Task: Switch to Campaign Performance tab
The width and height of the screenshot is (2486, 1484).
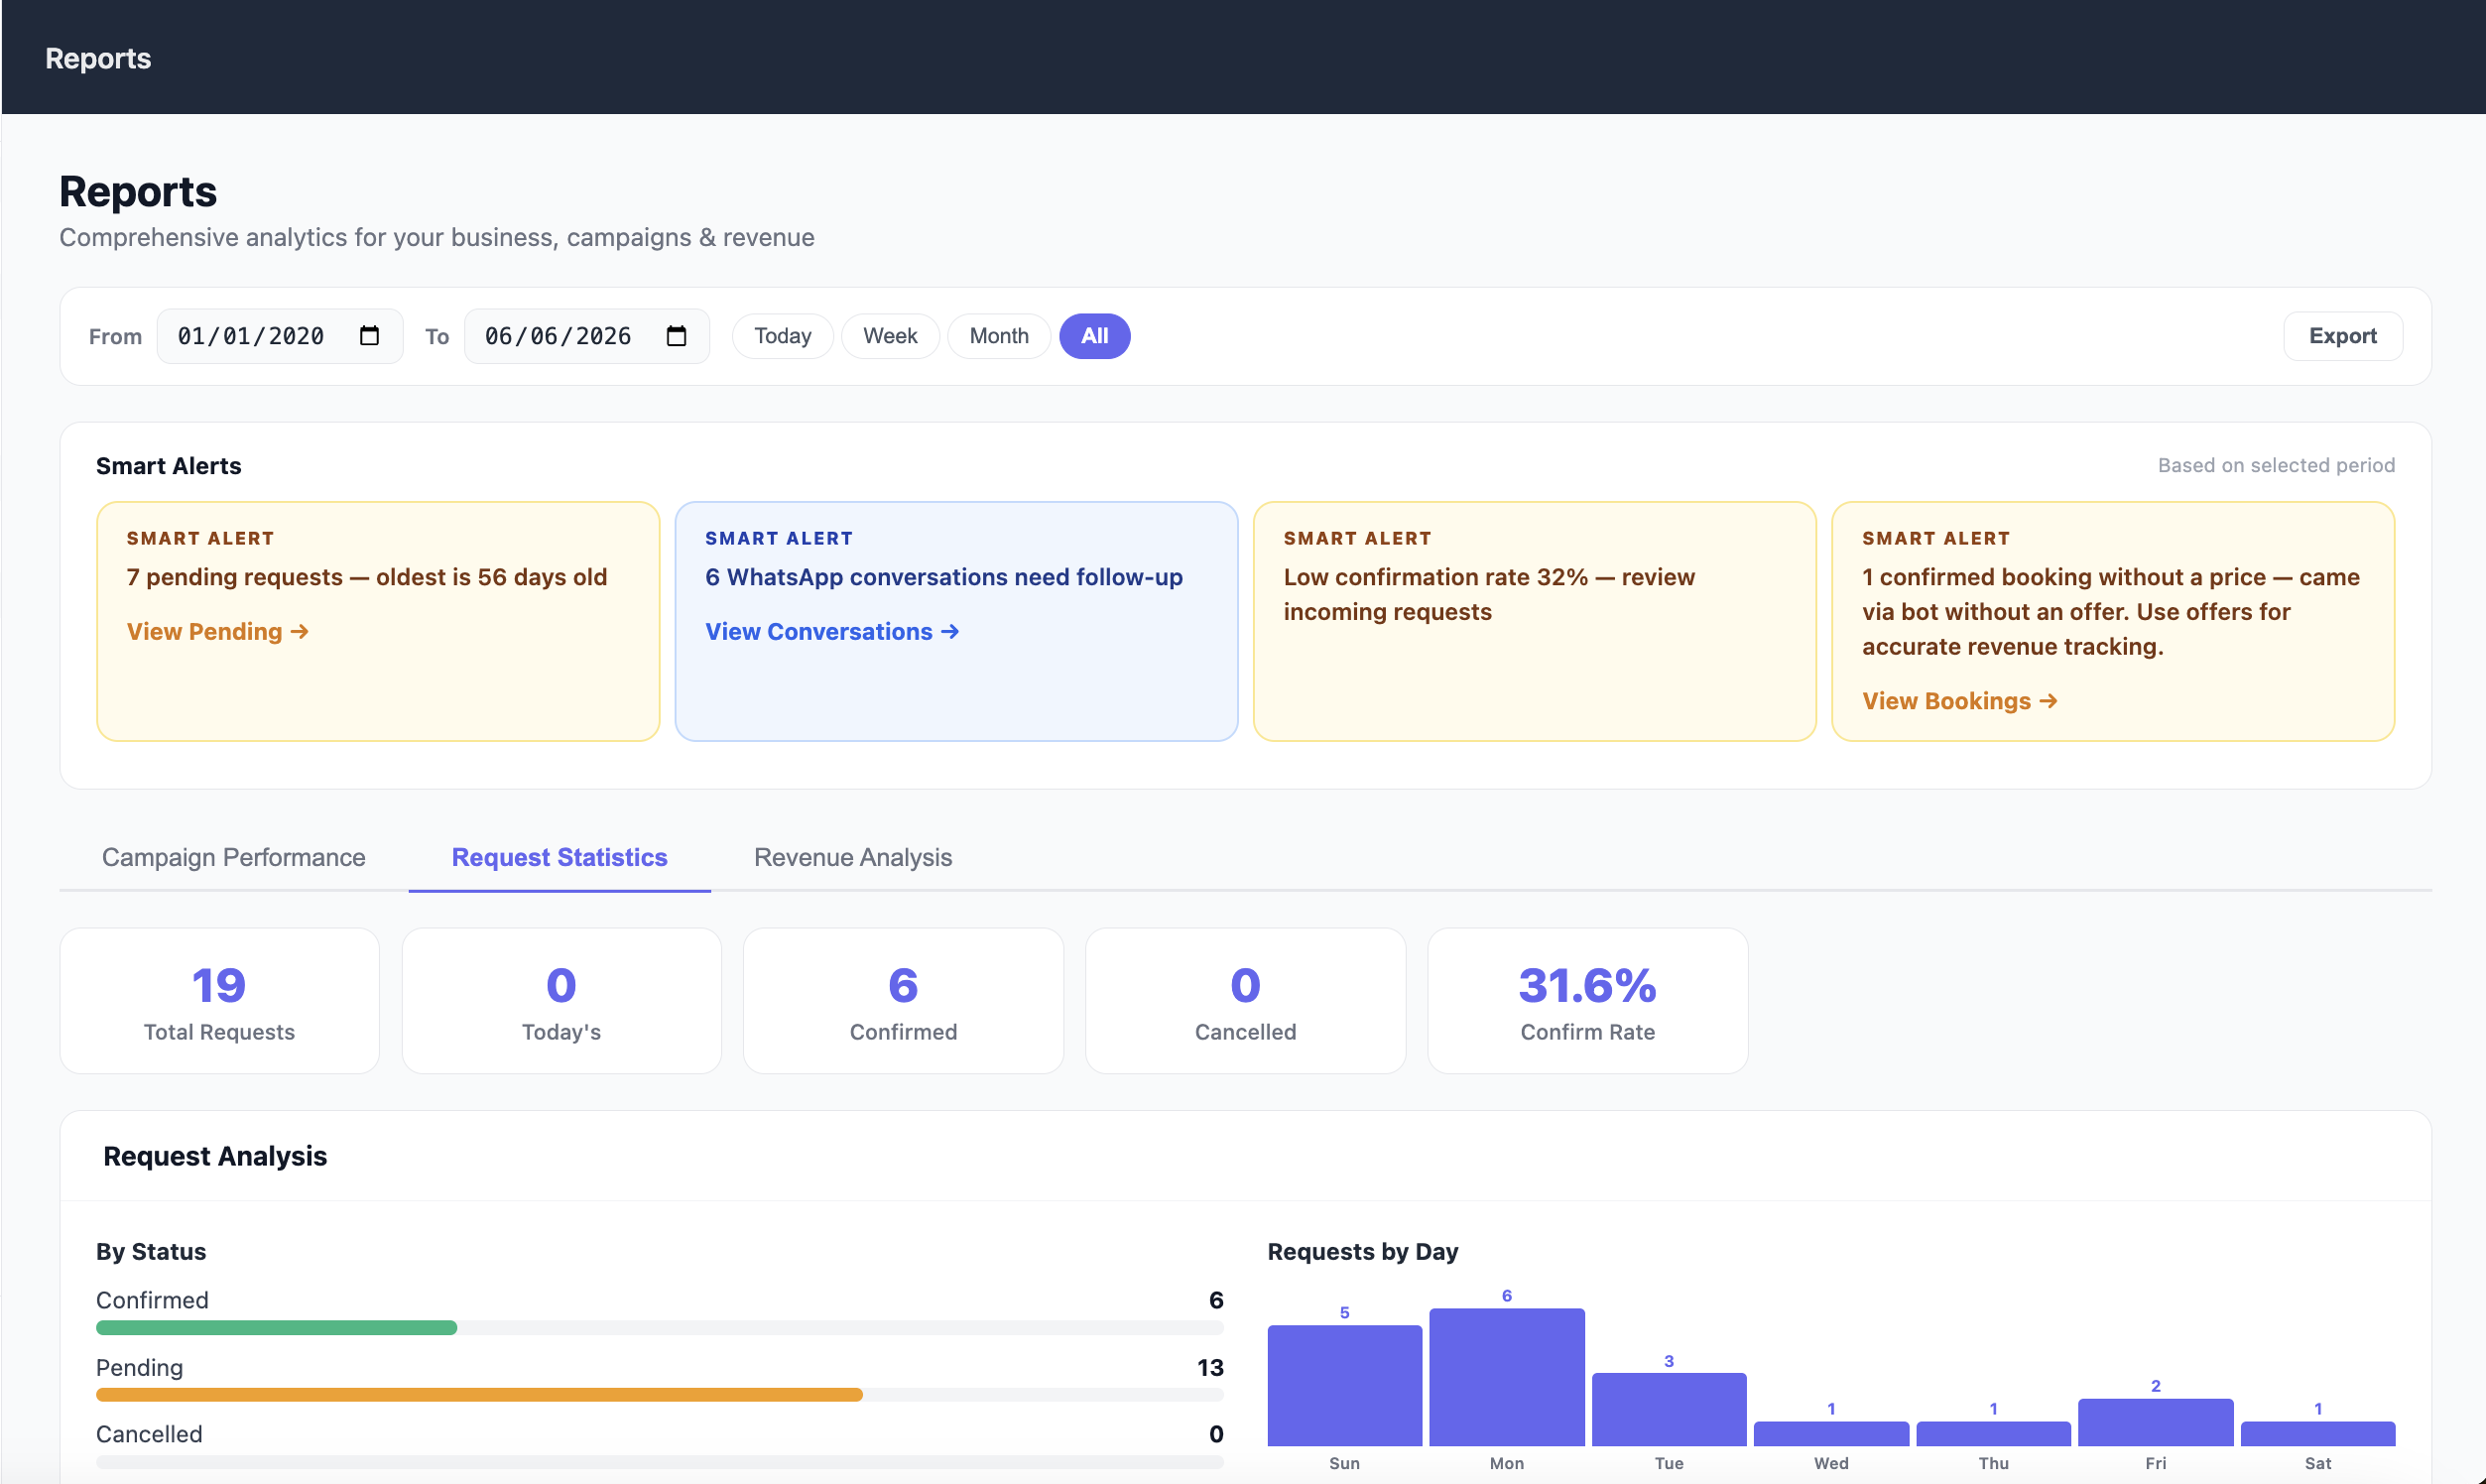Action: [x=233, y=857]
